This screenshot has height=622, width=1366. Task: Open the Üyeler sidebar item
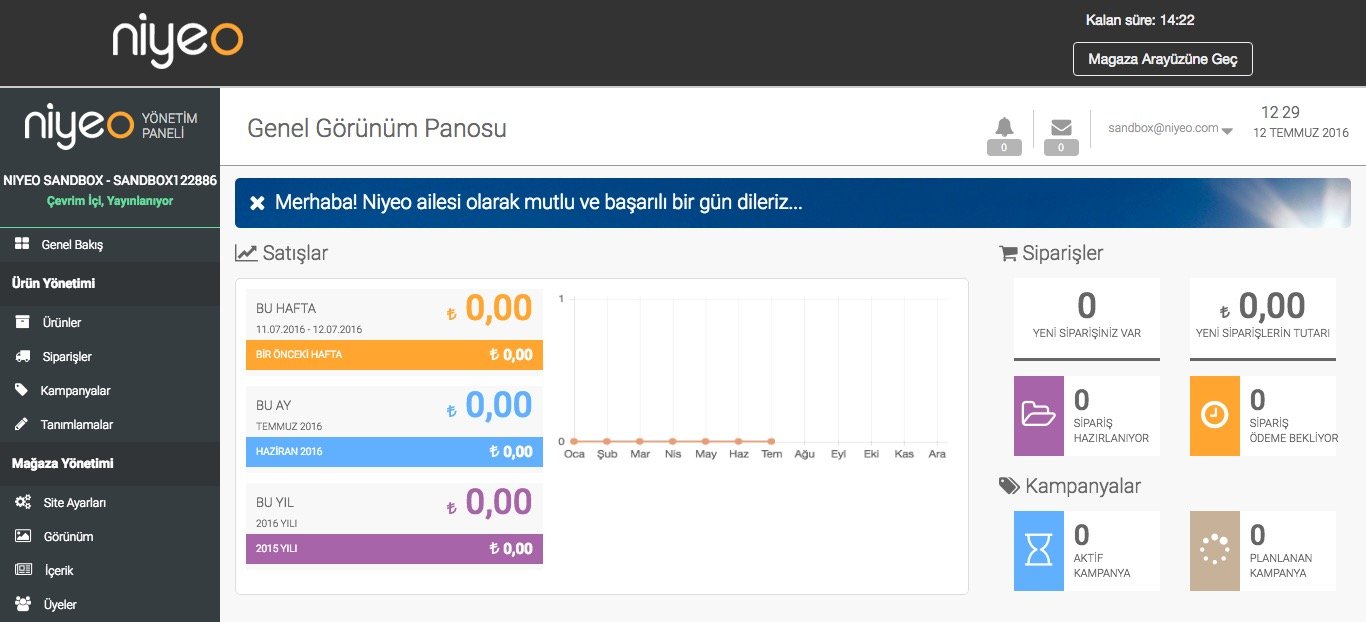pyautogui.click(x=60, y=605)
